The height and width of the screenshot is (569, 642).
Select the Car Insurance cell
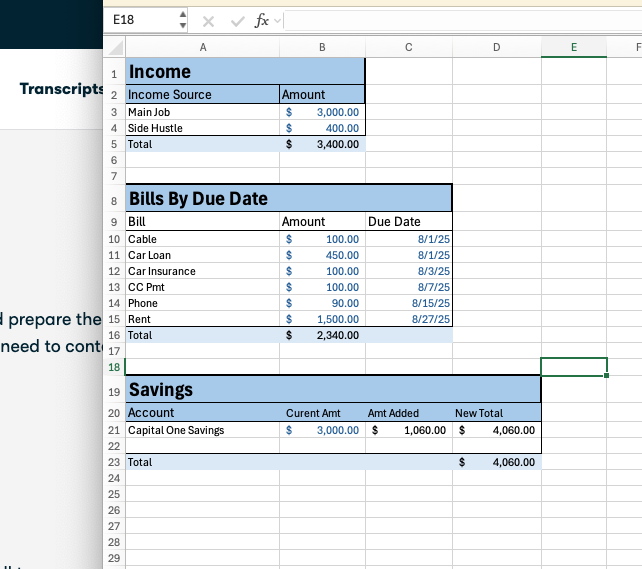203,271
